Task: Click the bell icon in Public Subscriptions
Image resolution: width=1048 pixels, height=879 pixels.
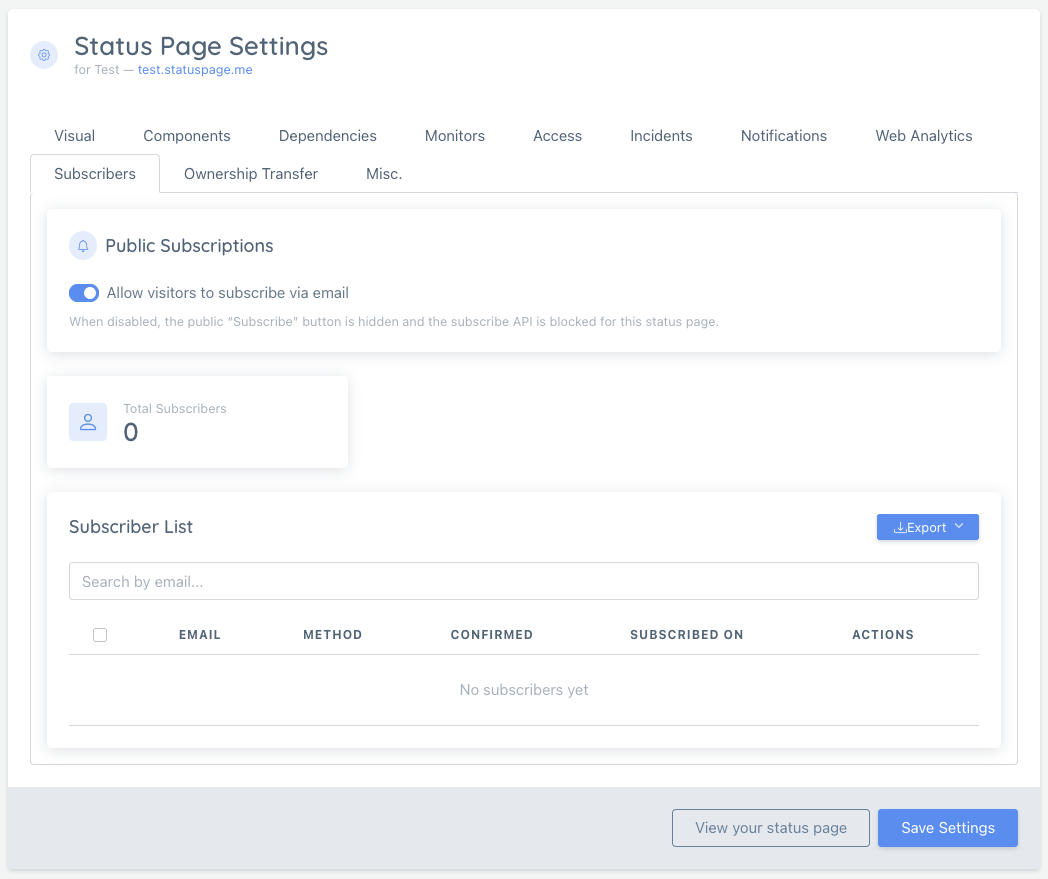Action: [83, 246]
